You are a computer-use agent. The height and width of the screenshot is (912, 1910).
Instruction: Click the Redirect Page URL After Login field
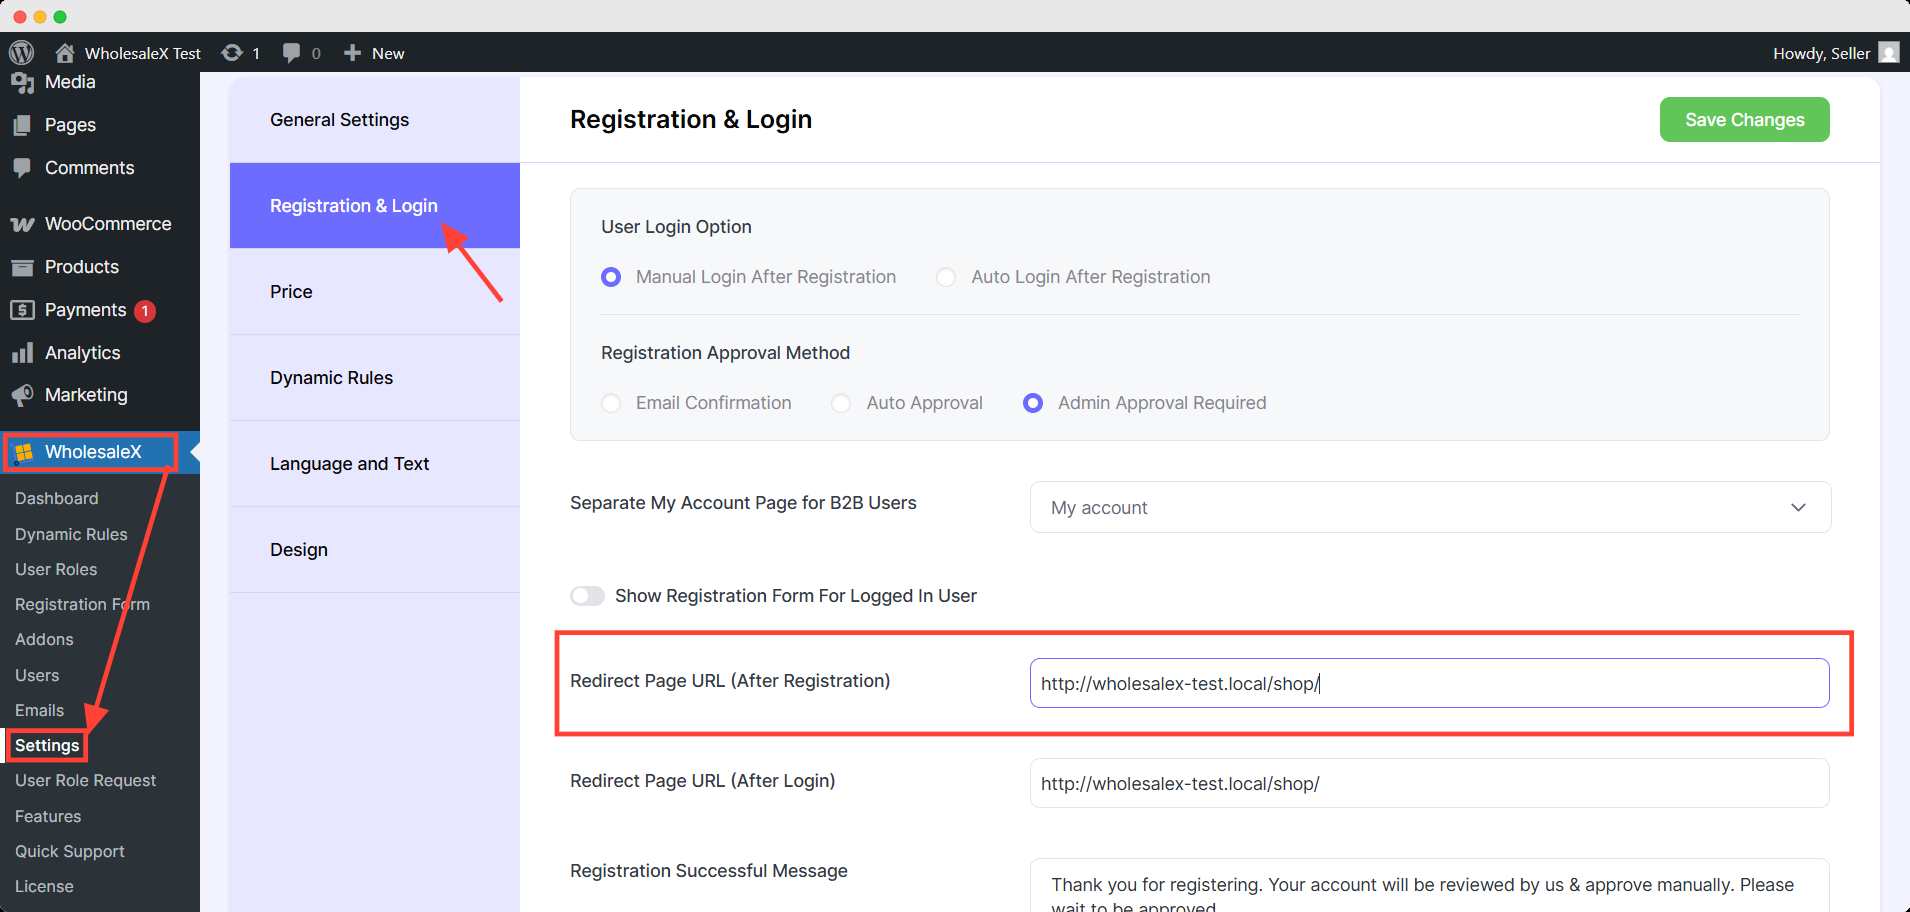pos(1430,783)
